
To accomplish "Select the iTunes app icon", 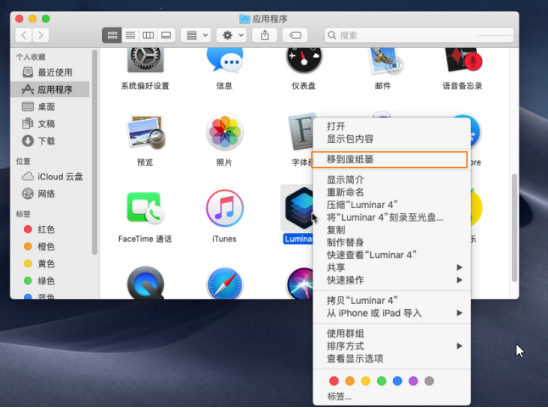I will 224,208.
